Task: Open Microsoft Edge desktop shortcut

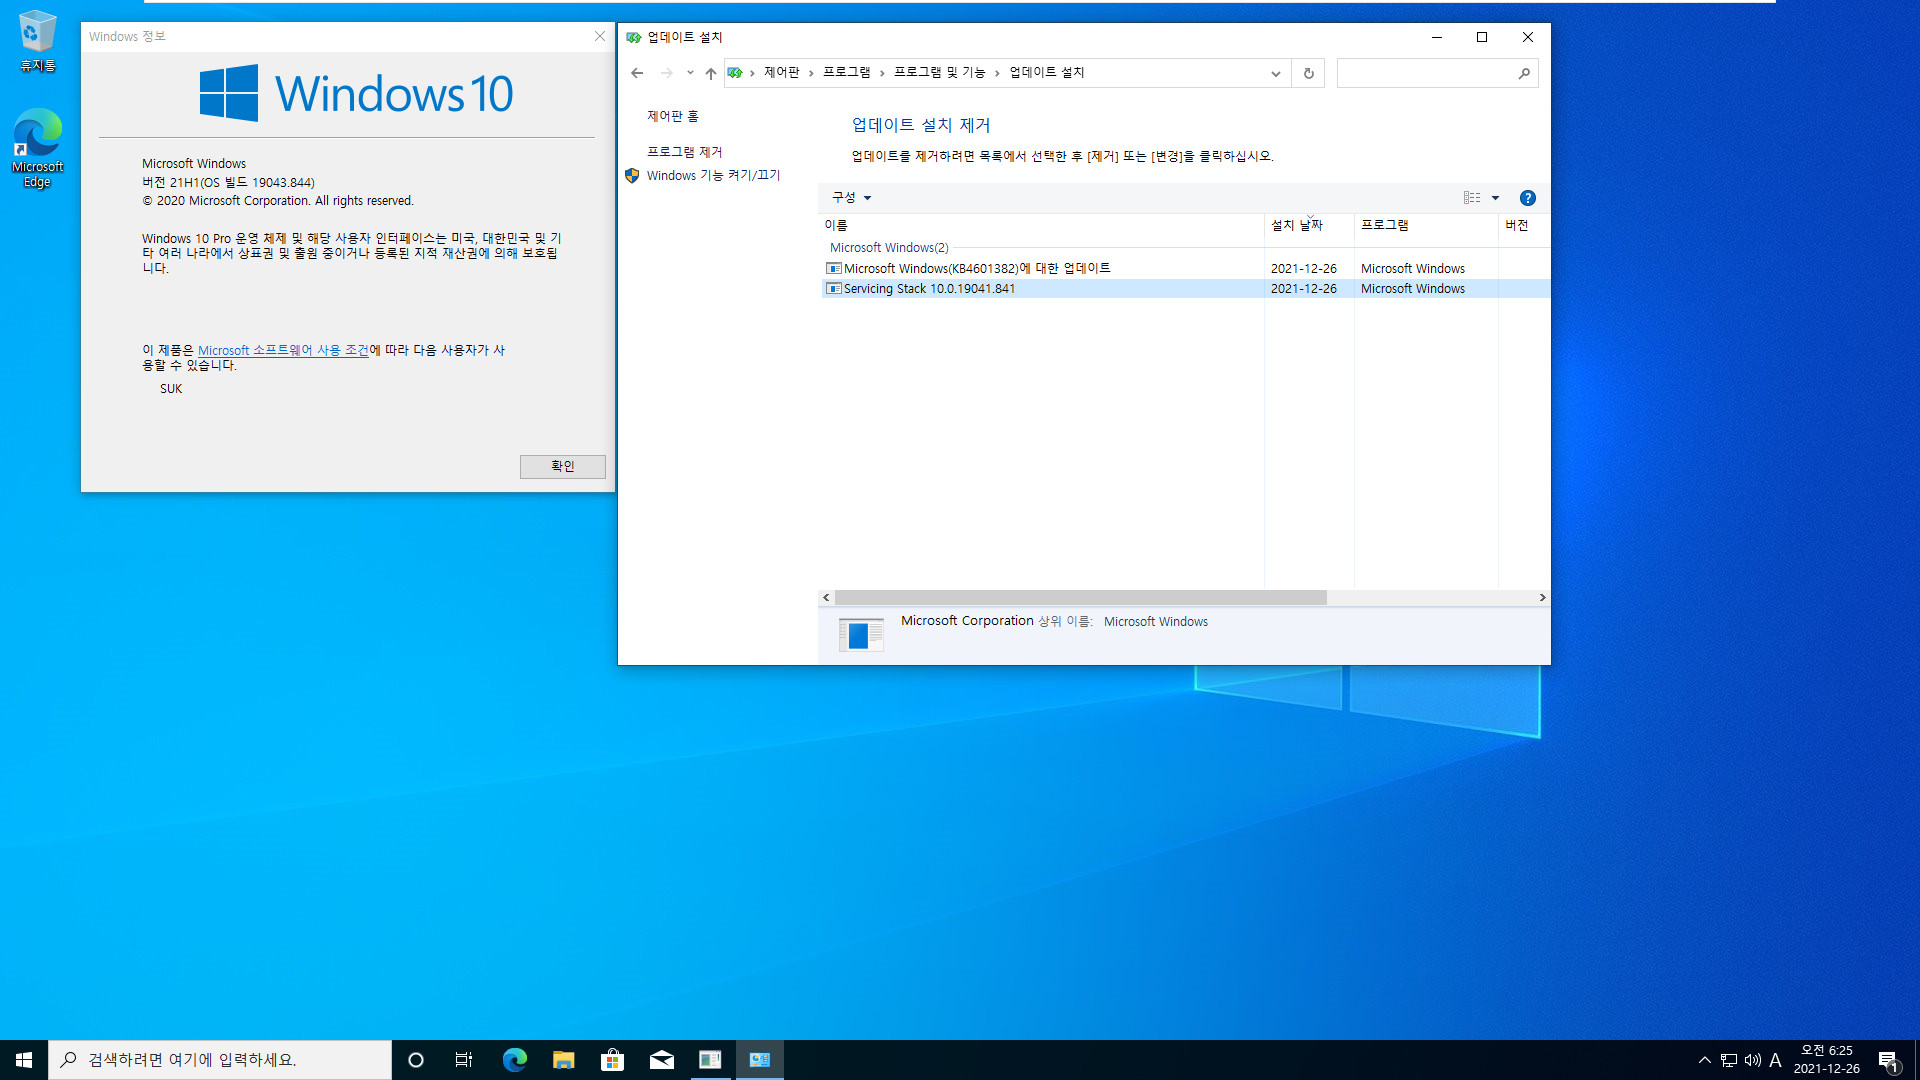Action: point(37,148)
